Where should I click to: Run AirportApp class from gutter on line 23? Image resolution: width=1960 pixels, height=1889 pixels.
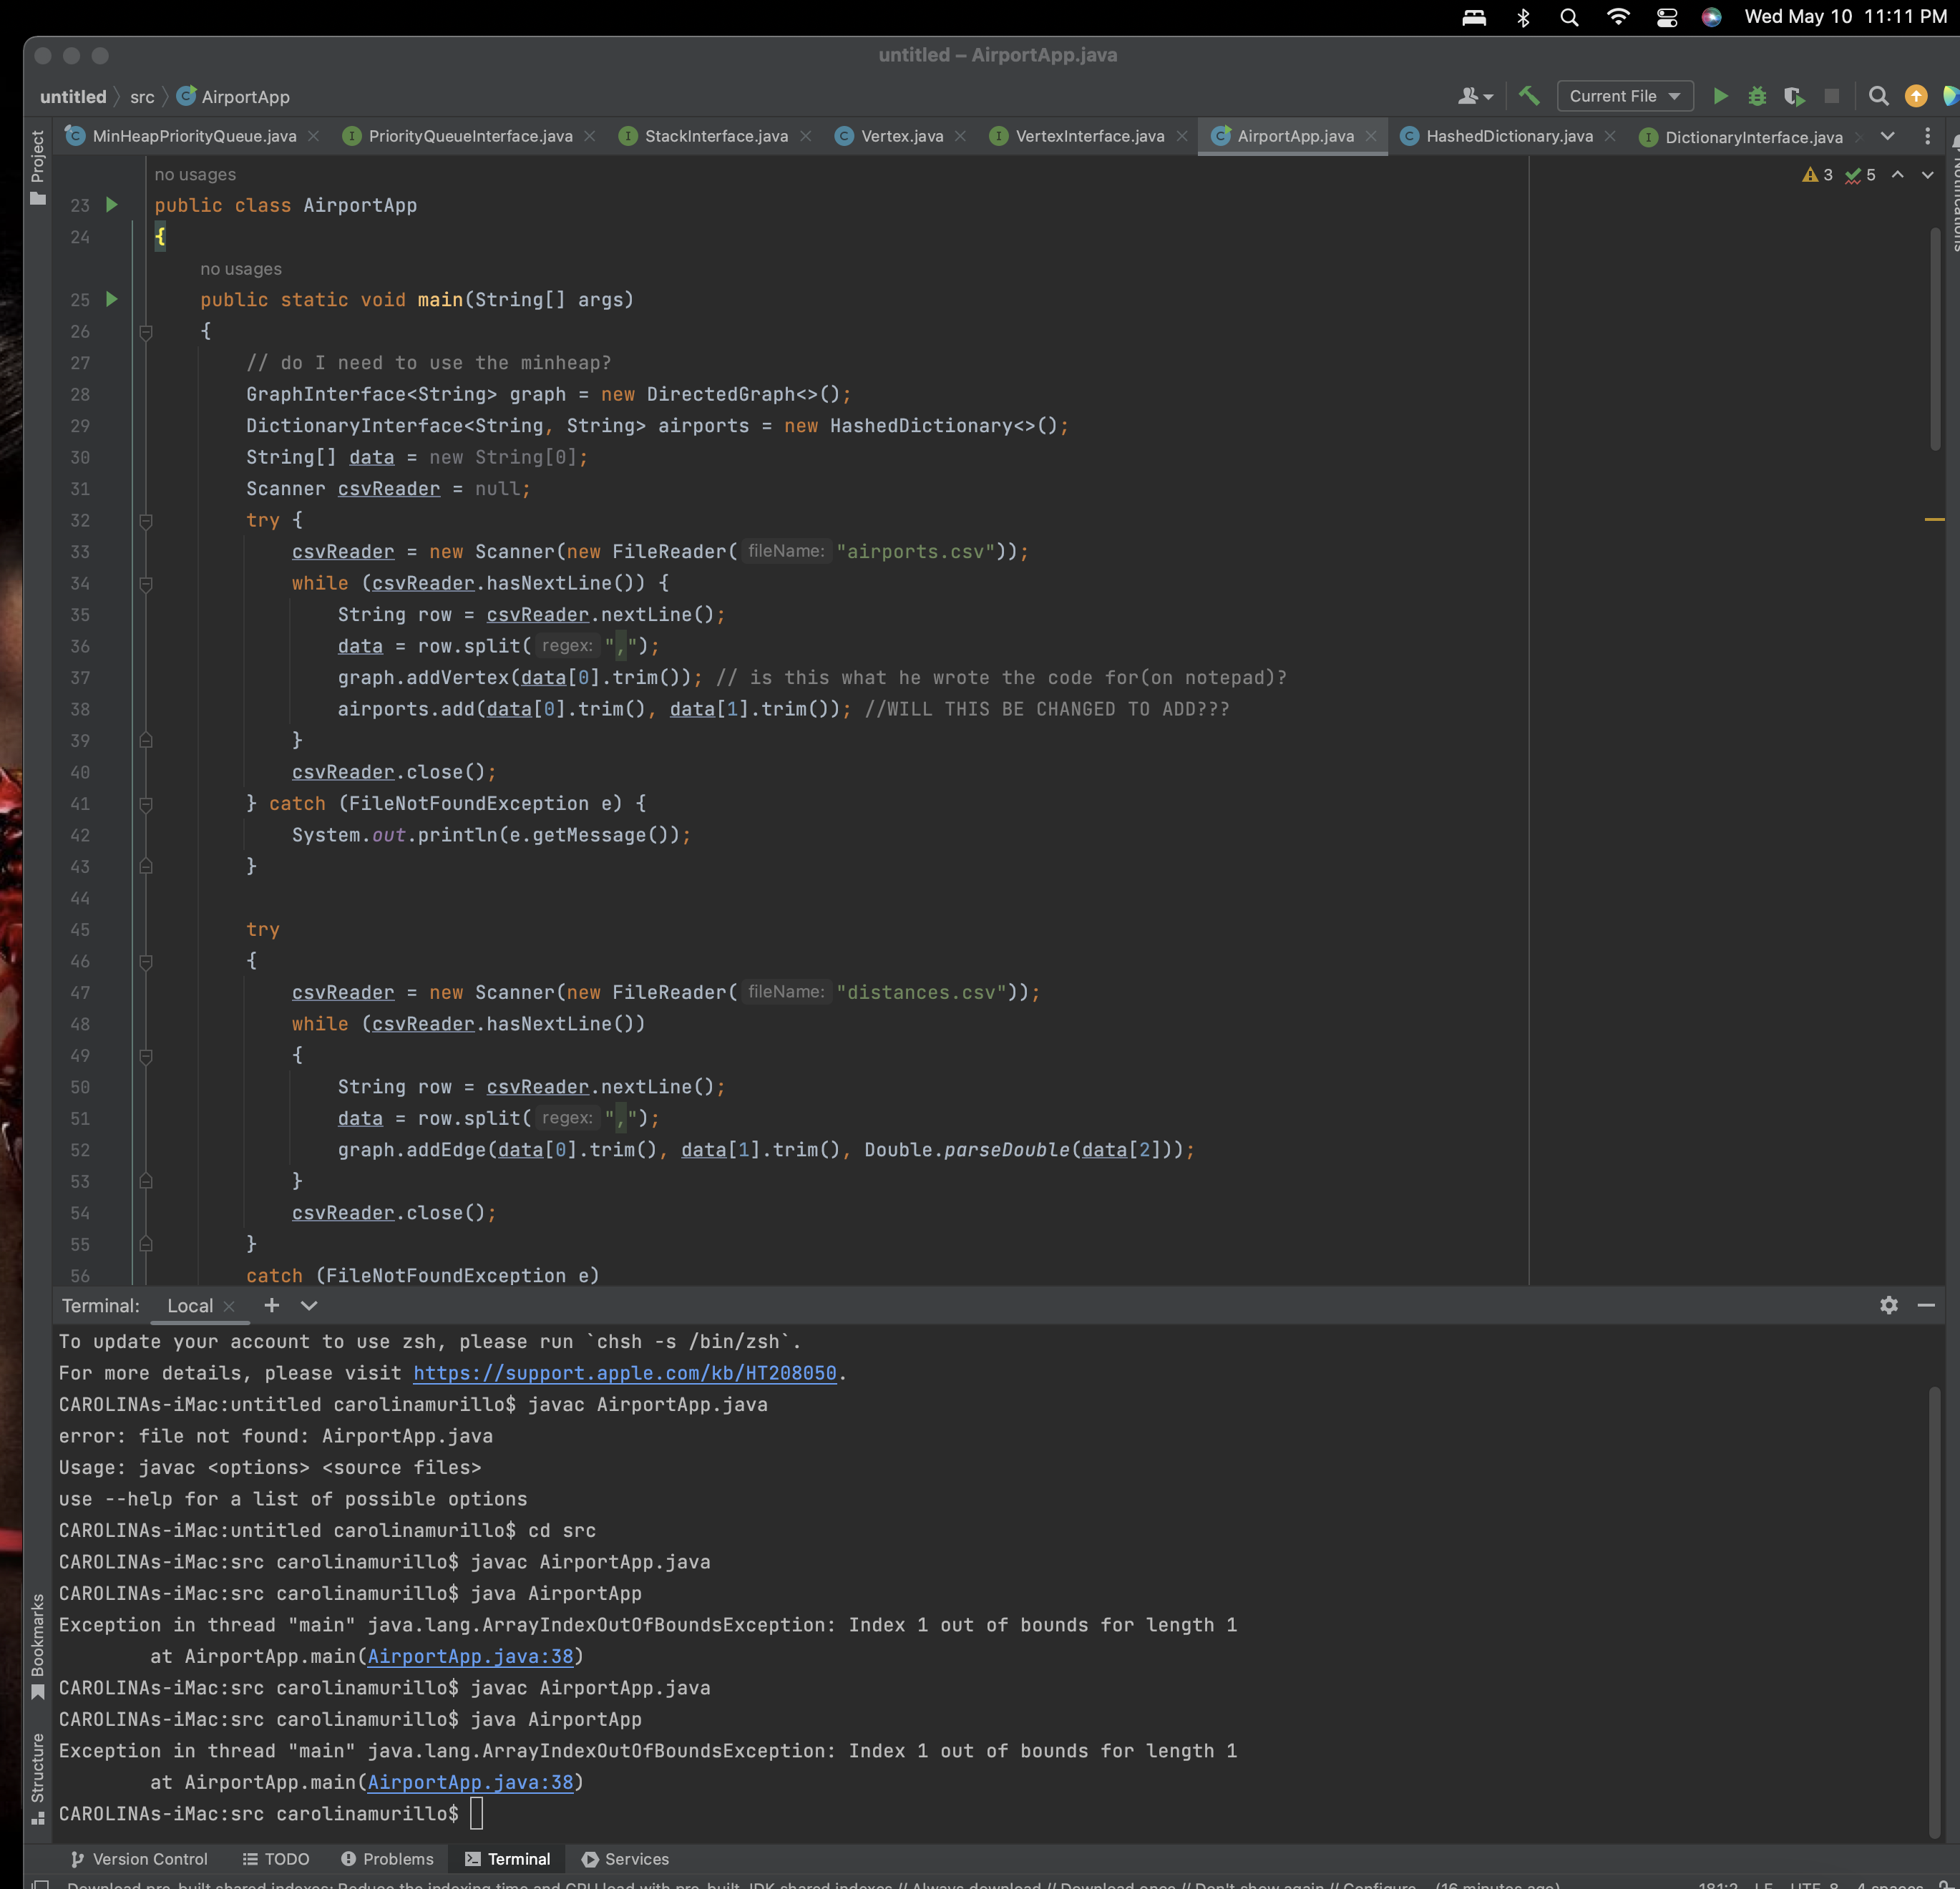point(112,205)
